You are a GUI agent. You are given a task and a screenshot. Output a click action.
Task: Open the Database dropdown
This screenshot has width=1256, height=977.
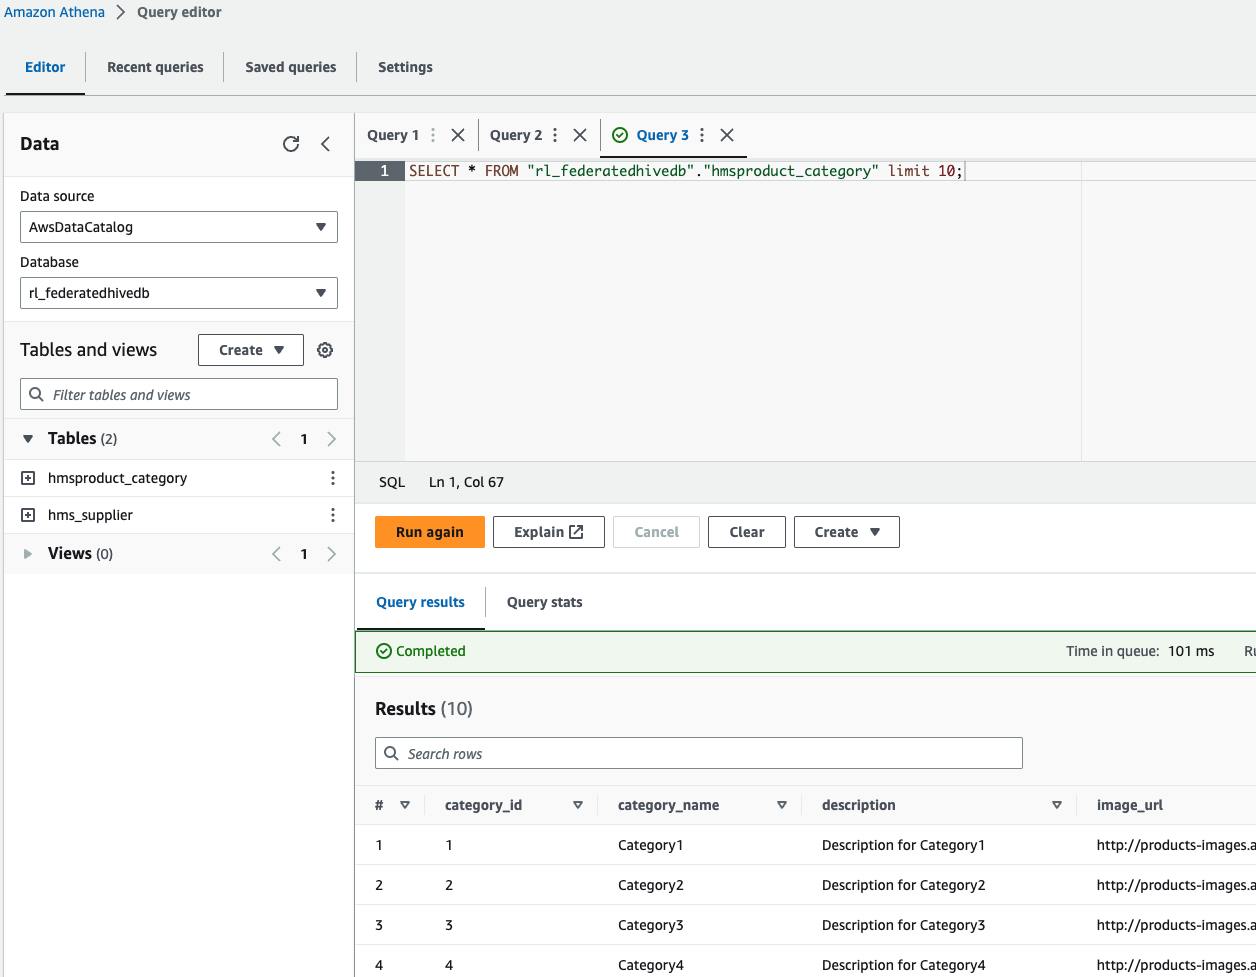179,293
